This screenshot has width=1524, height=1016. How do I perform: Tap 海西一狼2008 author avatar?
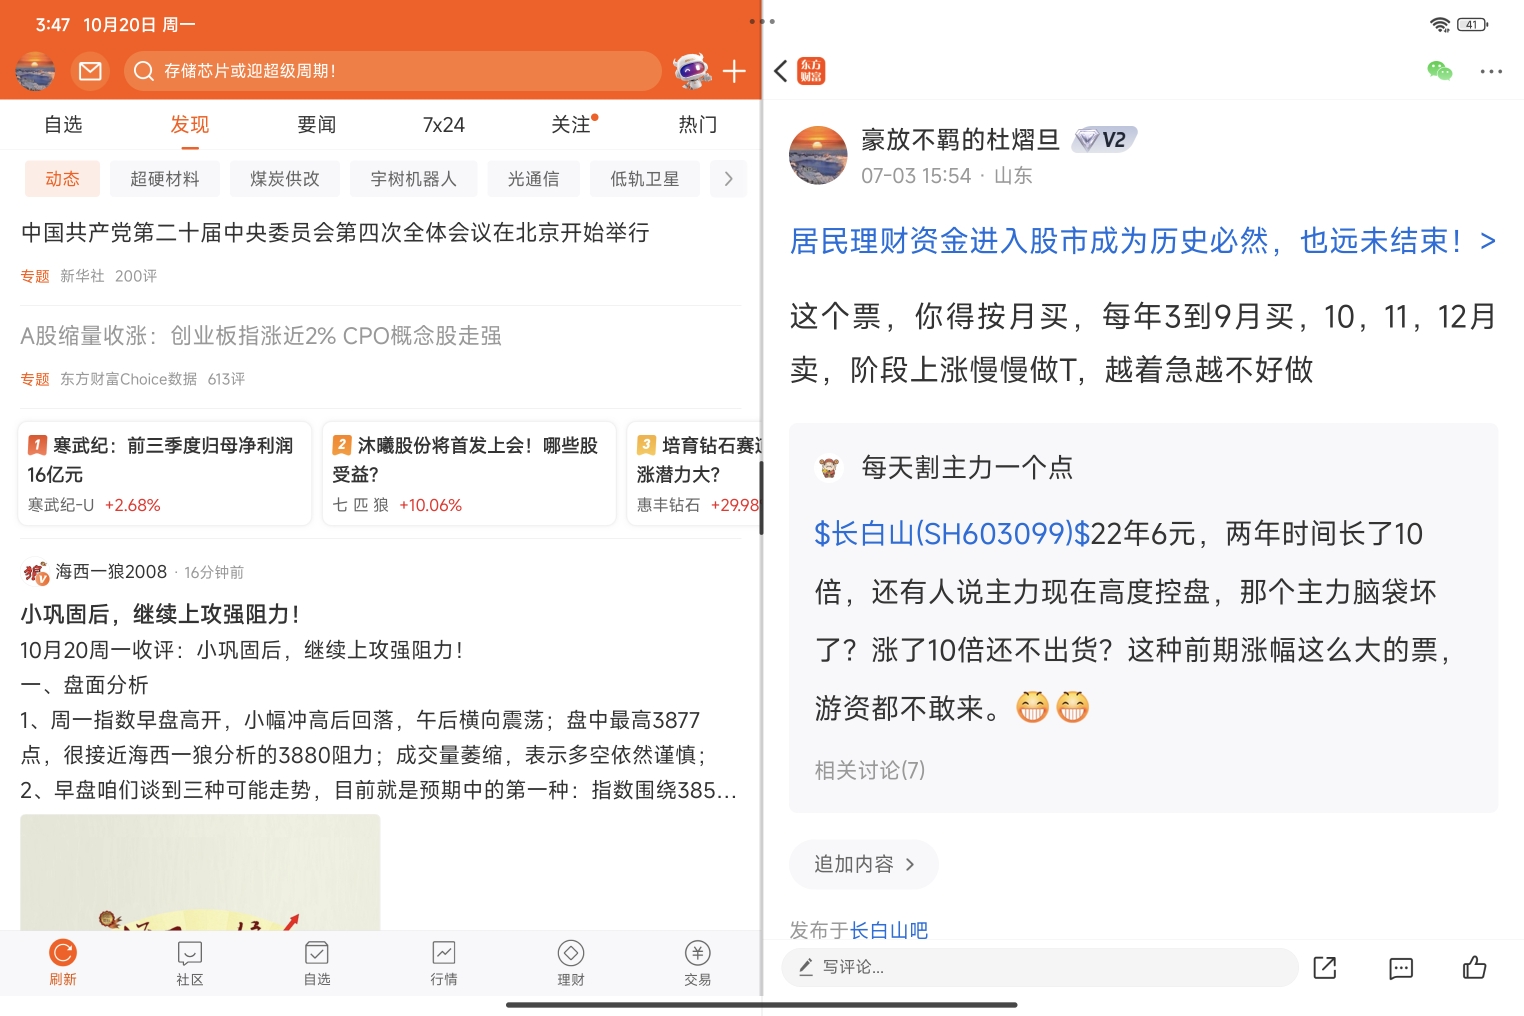[36, 572]
